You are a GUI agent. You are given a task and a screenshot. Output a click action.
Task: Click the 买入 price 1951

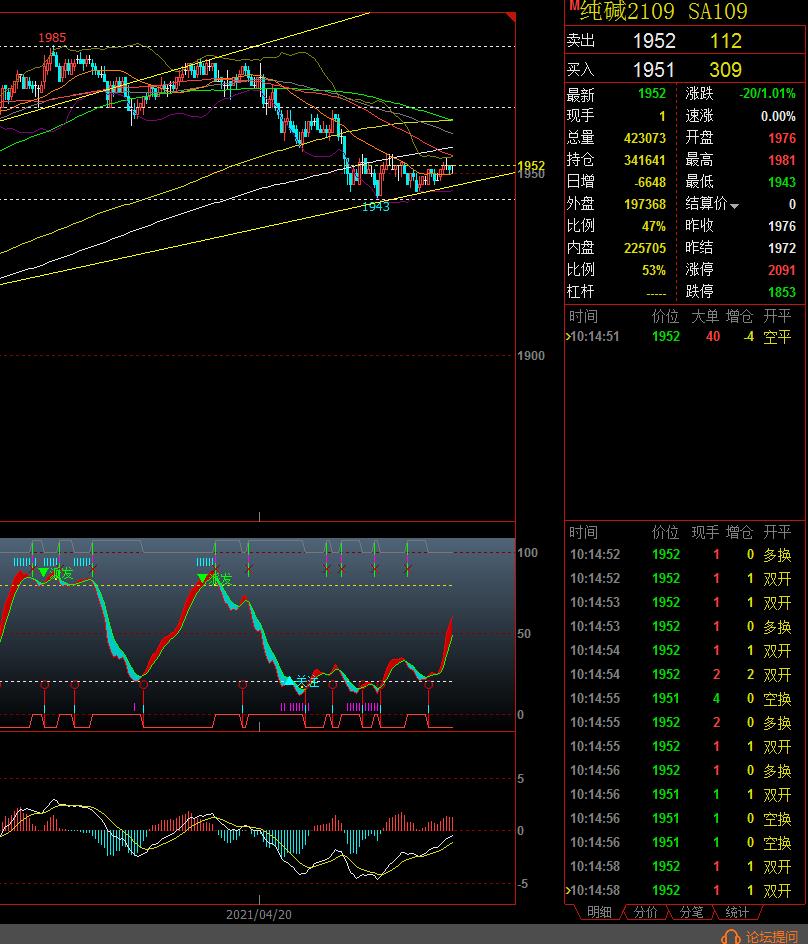pos(653,70)
